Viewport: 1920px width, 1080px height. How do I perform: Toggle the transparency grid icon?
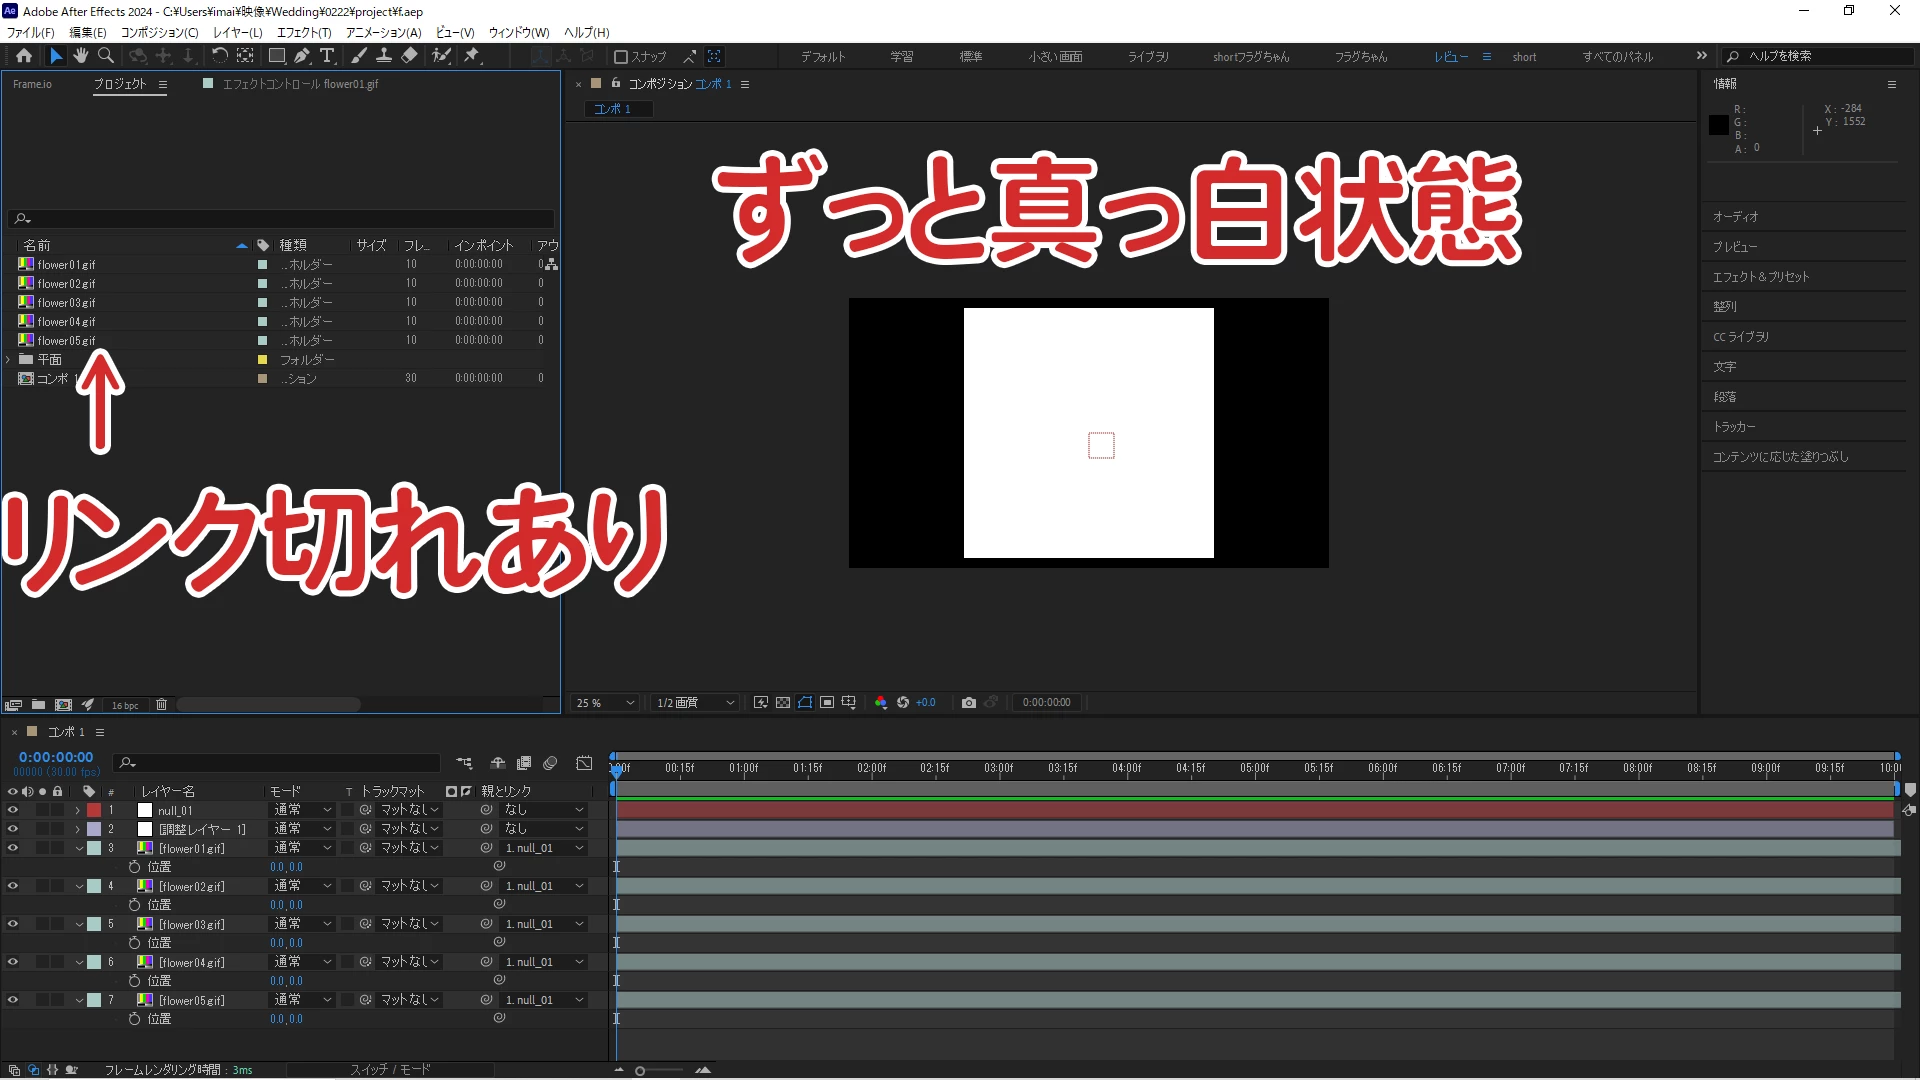click(783, 703)
